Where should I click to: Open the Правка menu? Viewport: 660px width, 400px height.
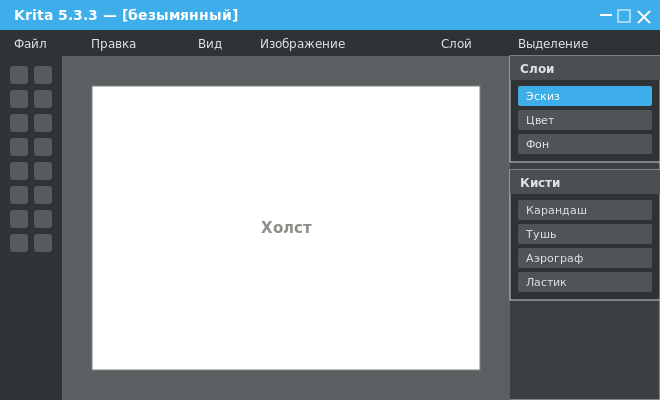[x=113, y=43]
